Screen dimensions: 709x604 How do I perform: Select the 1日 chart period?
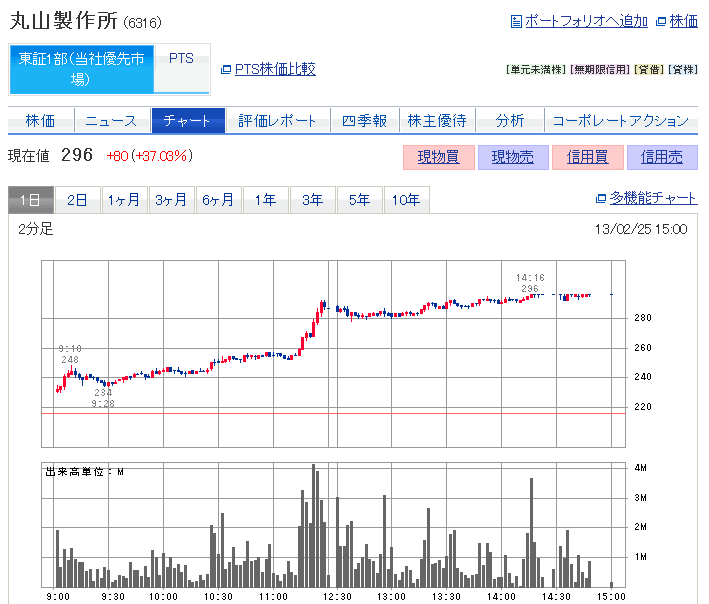pyautogui.click(x=31, y=200)
